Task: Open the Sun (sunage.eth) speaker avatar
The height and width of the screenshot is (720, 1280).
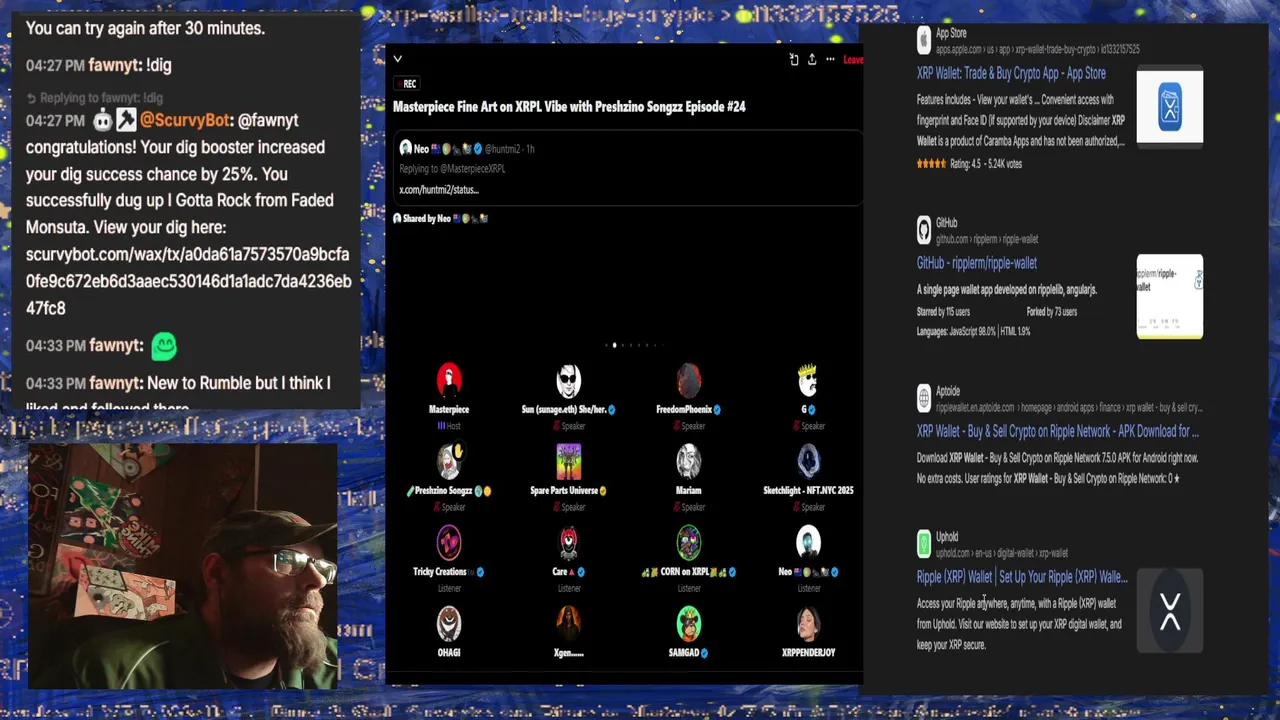Action: [x=569, y=380]
